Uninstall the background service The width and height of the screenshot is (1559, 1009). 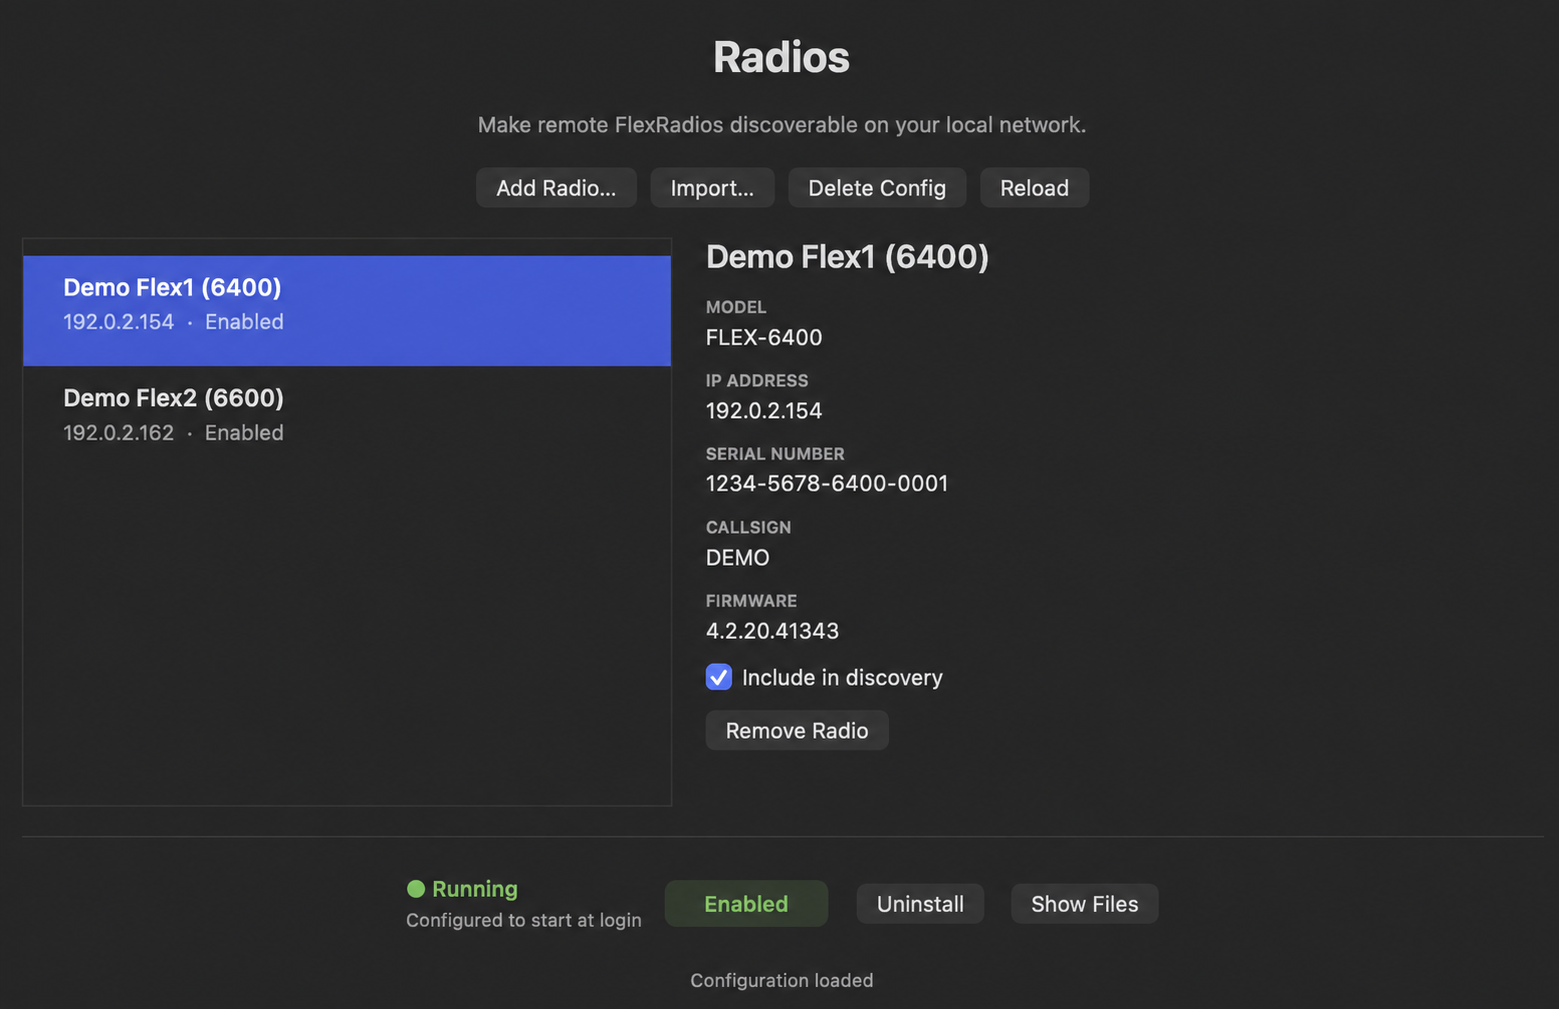920,904
